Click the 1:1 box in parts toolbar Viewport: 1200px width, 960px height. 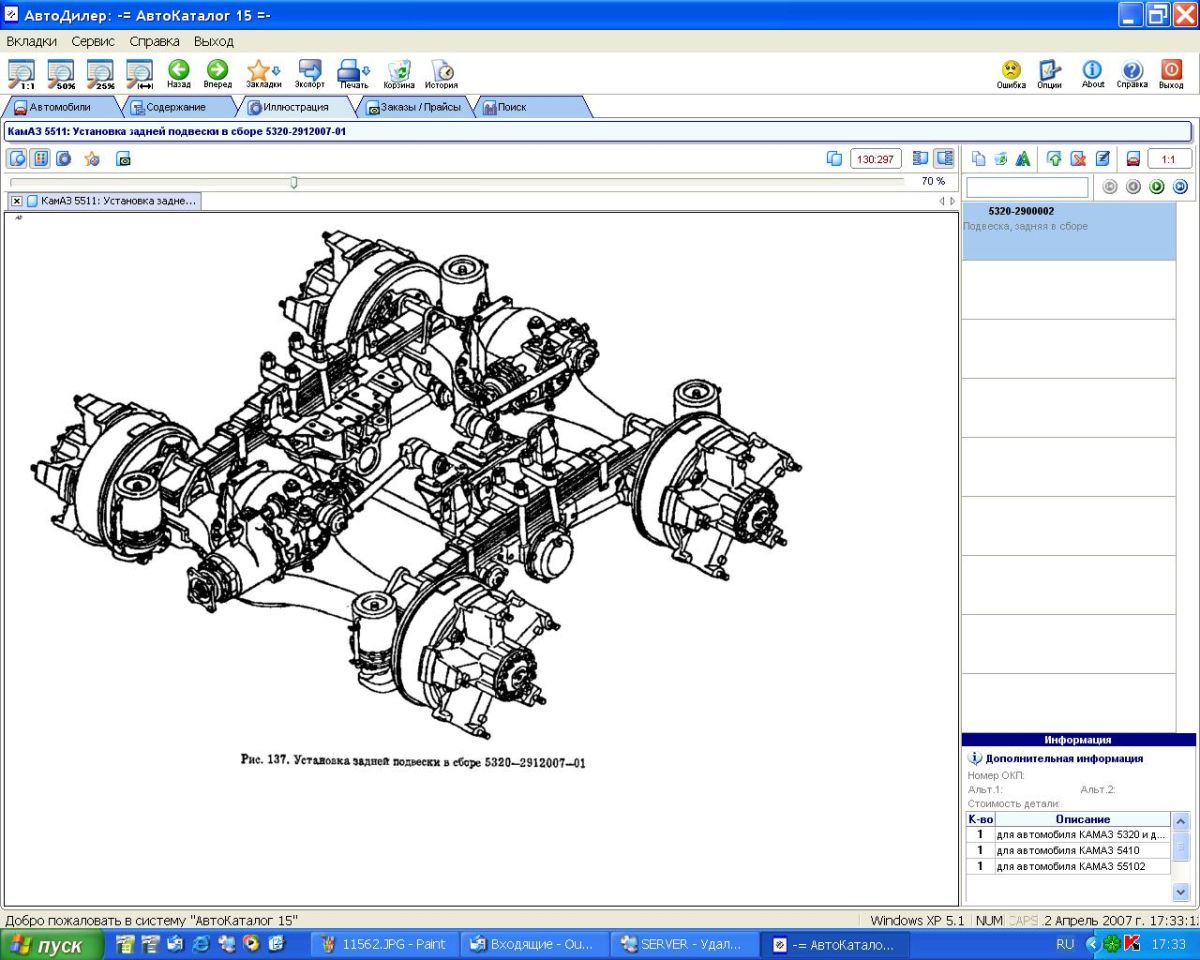click(x=1169, y=158)
